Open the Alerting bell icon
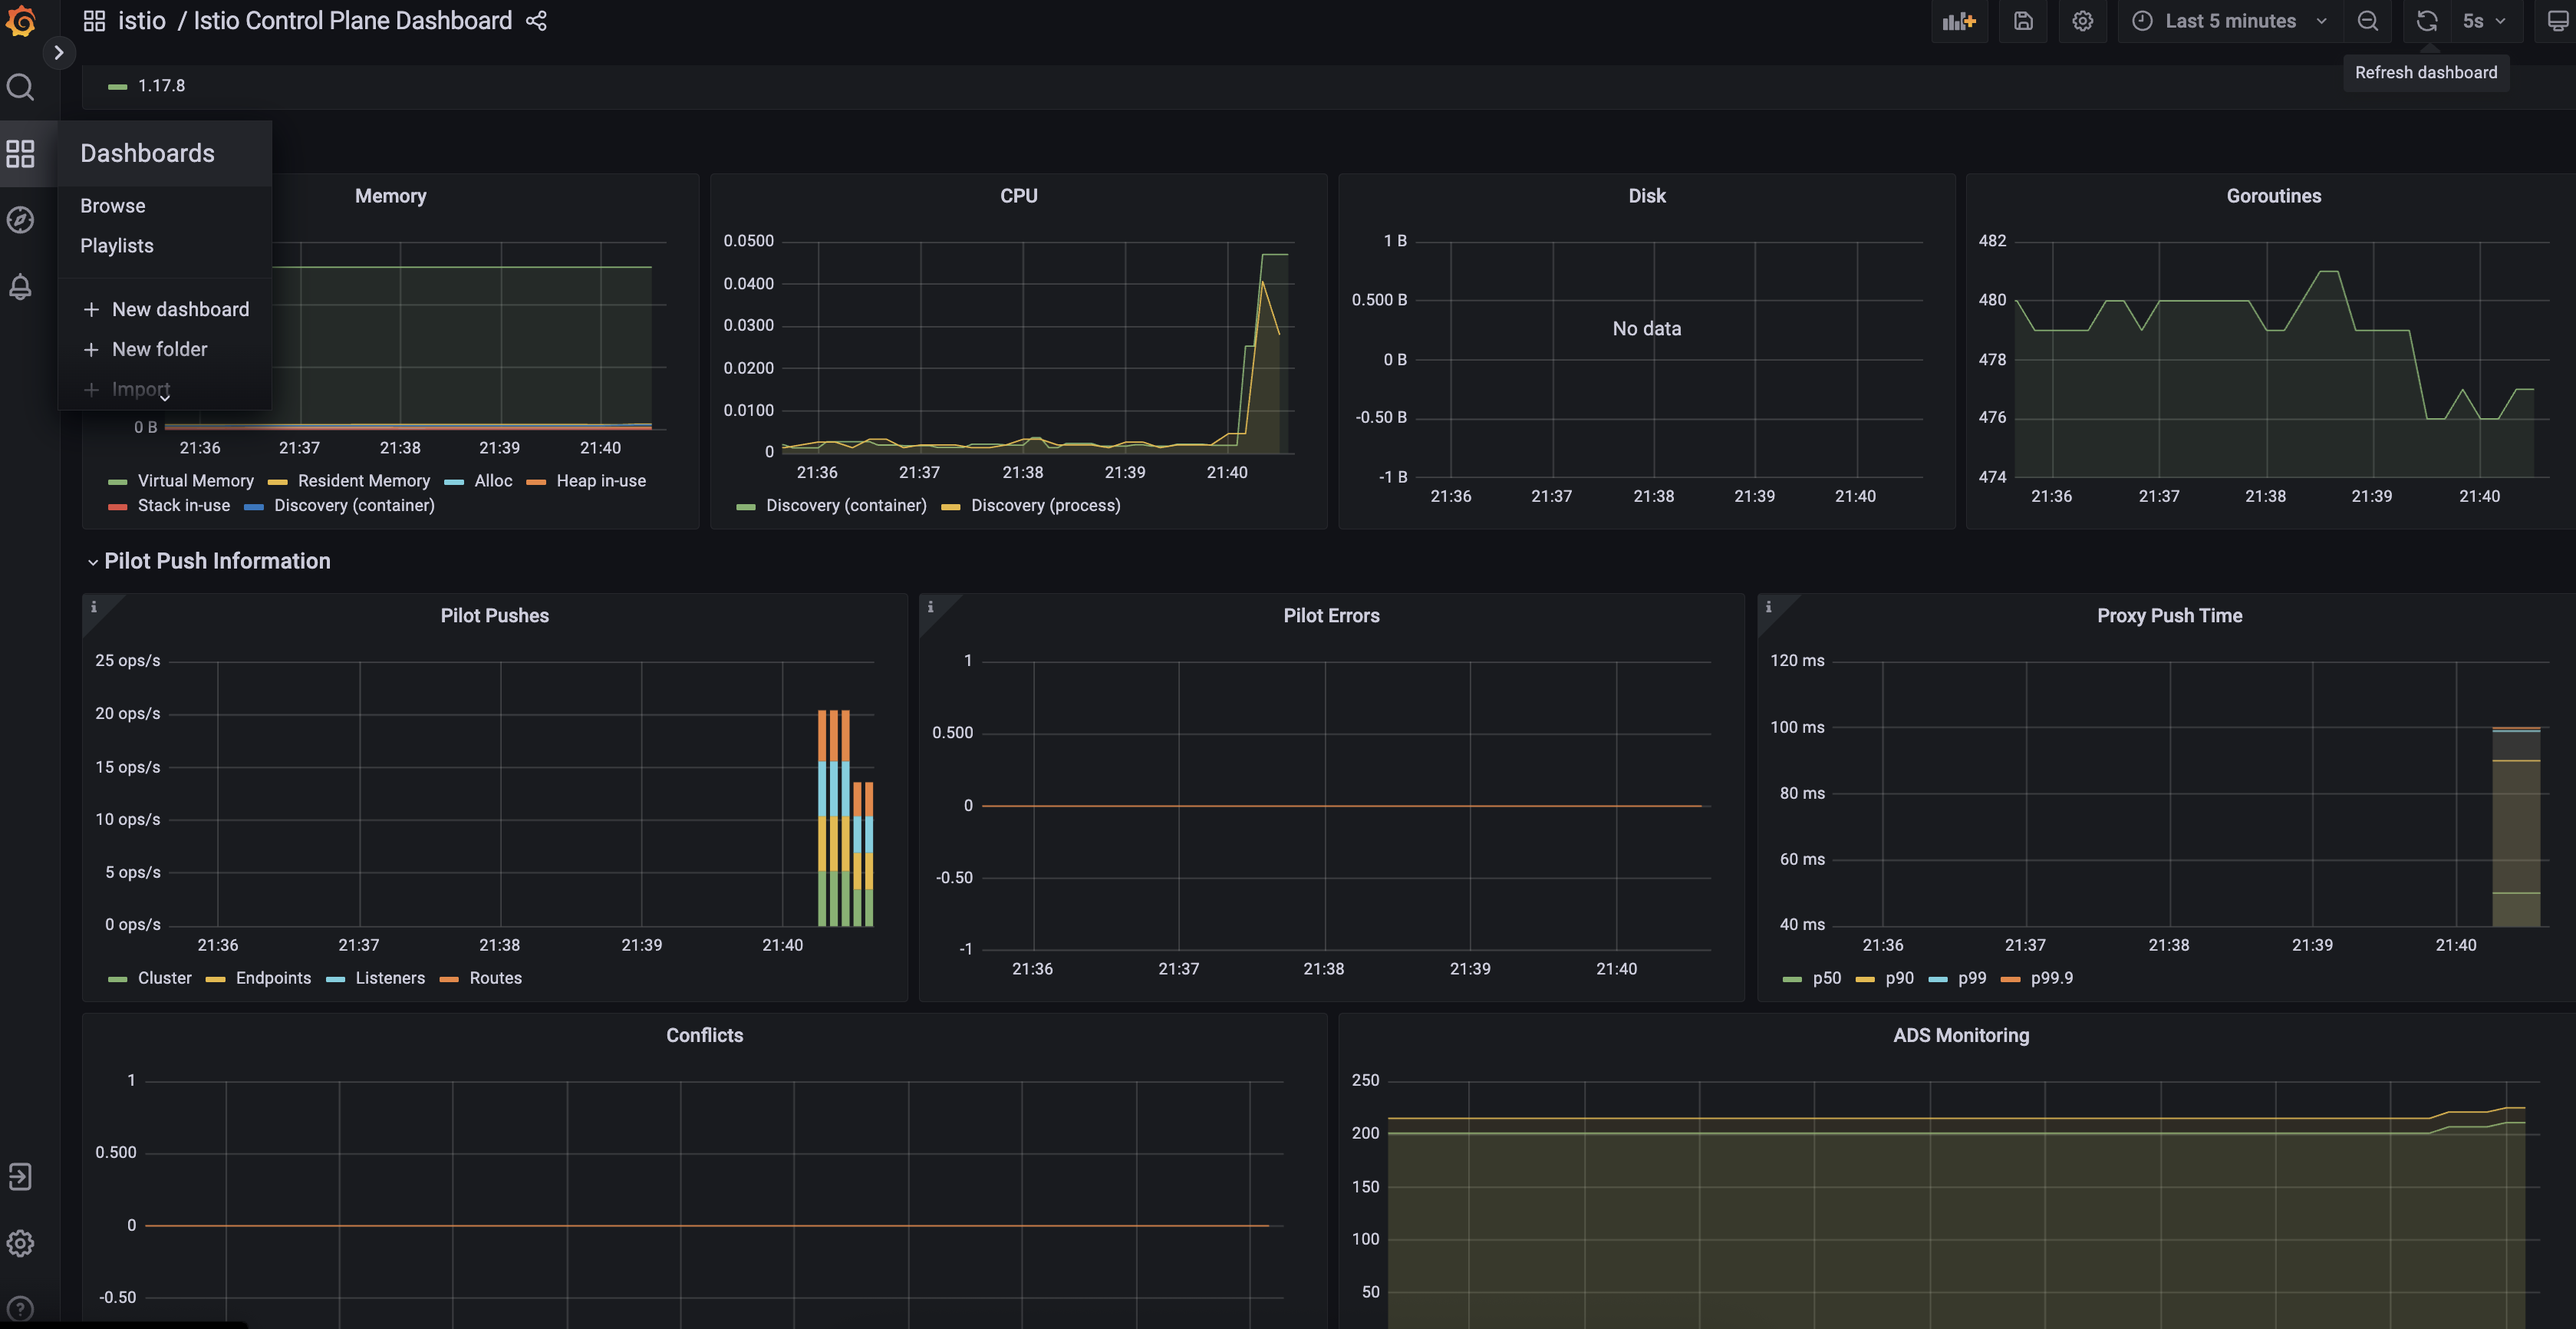This screenshot has width=2576, height=1329. coord(21,287)
